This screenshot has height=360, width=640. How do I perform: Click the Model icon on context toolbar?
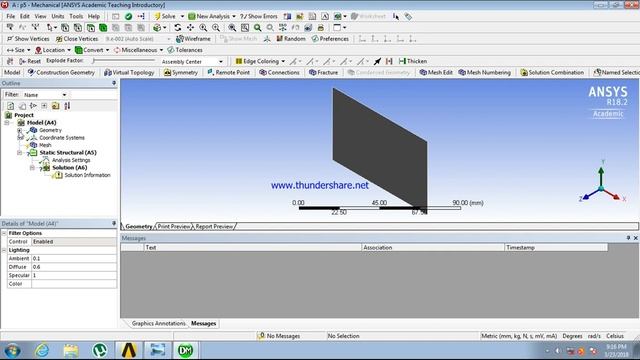(x=12, y=72)
